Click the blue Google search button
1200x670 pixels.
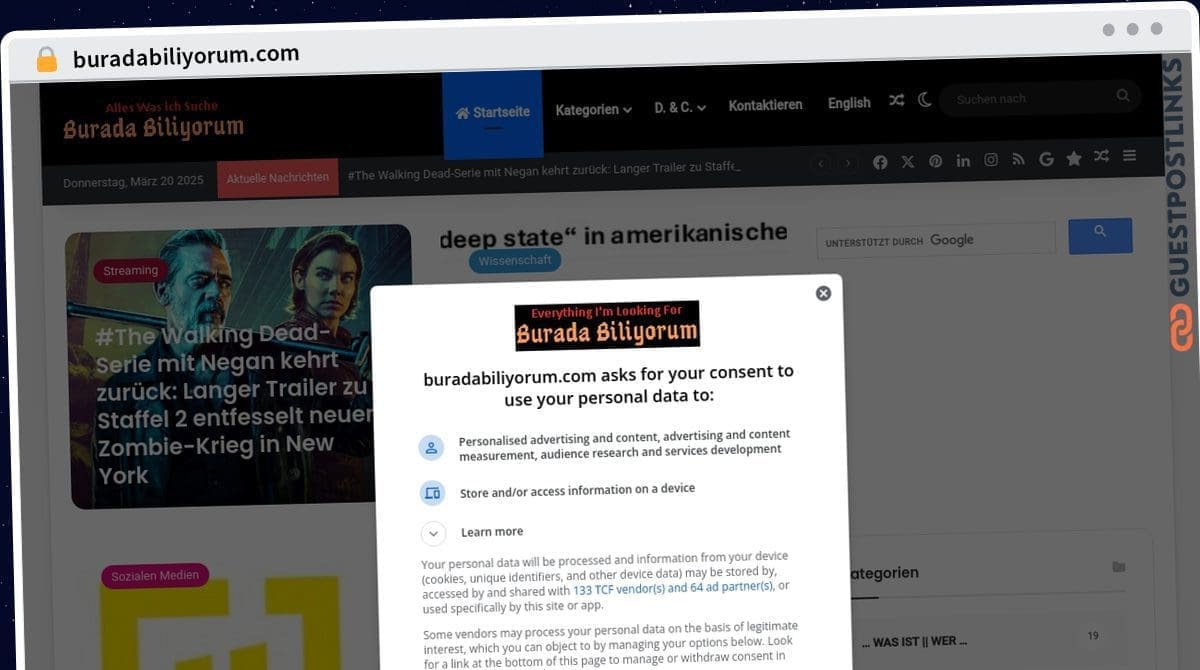(x=1100, y=235)
